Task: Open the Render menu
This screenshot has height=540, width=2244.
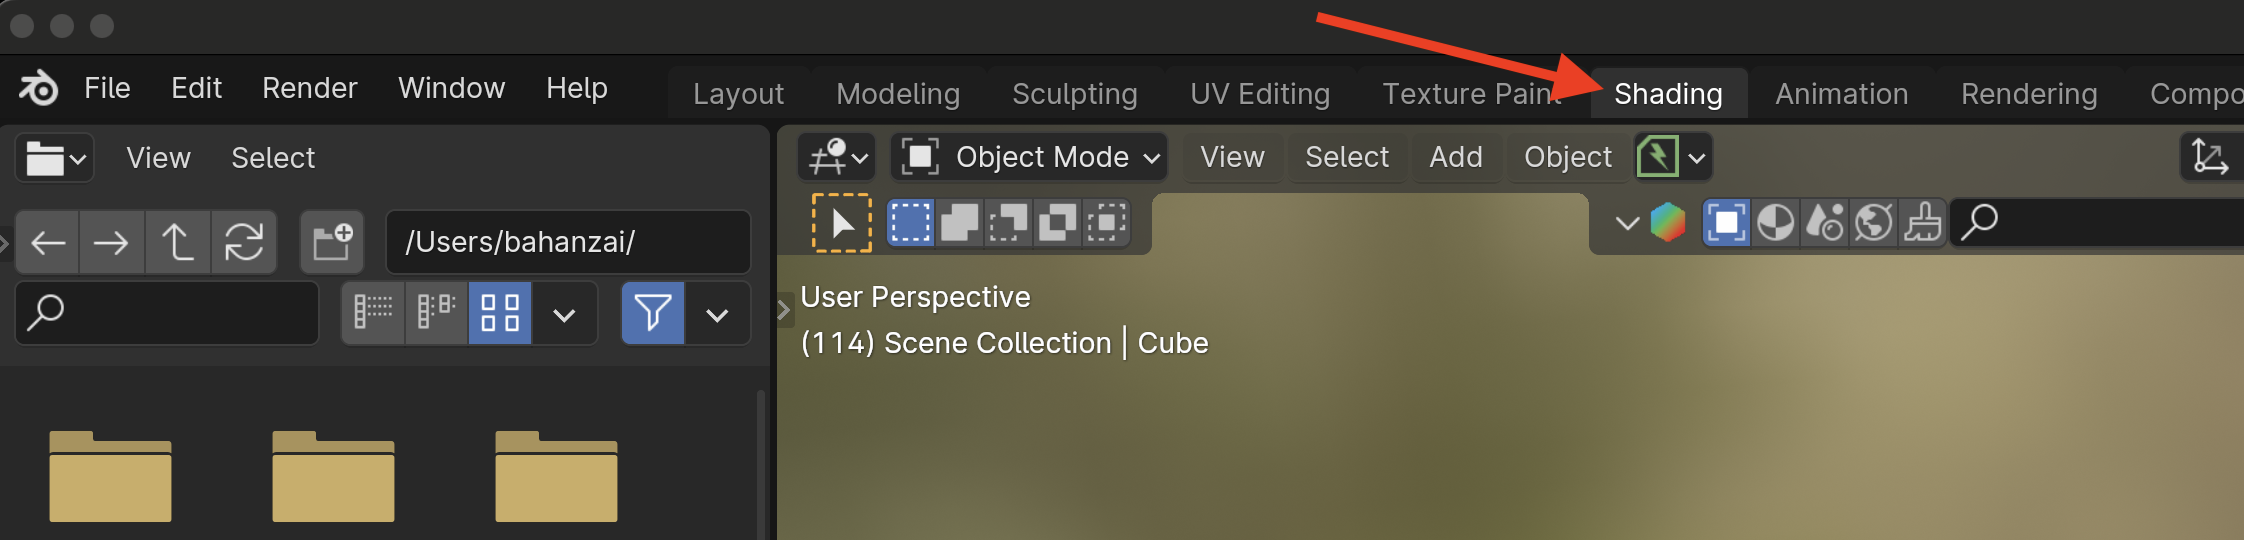Action: pyautogui.click(x=310, y=88)
